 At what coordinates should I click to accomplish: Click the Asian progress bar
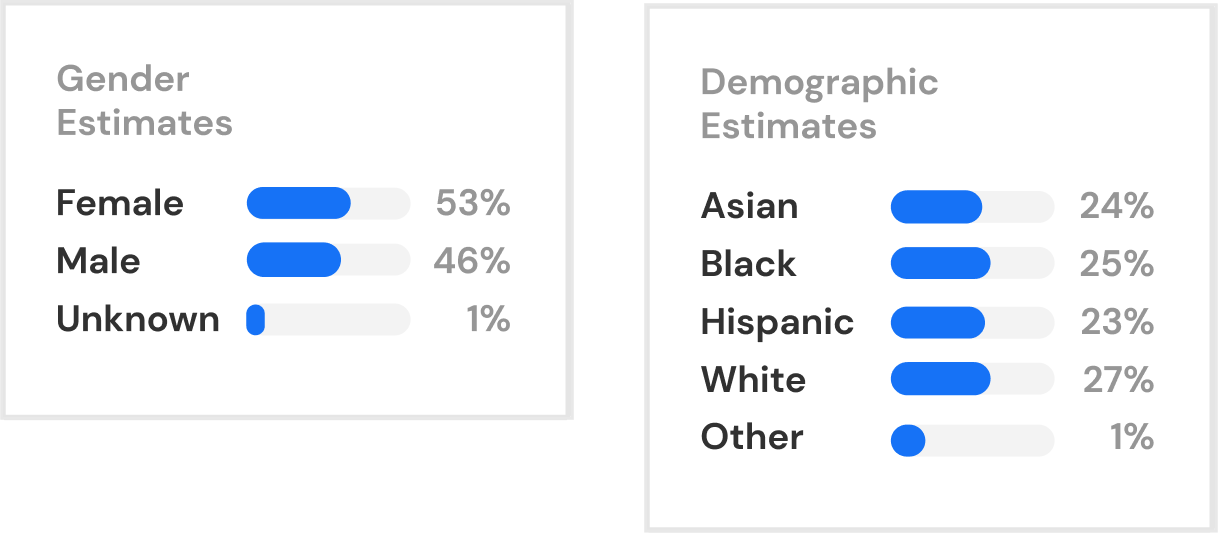(972, 207)
